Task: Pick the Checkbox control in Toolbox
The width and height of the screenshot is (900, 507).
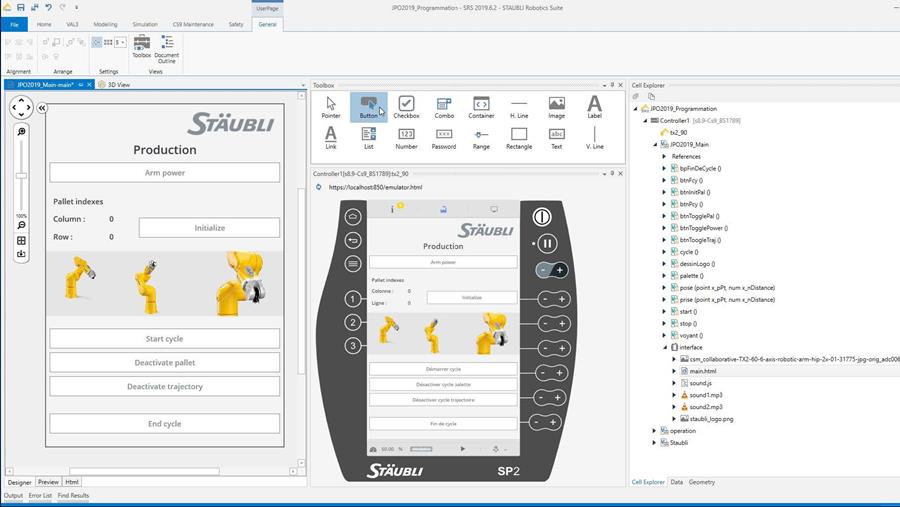Action: 406,106
